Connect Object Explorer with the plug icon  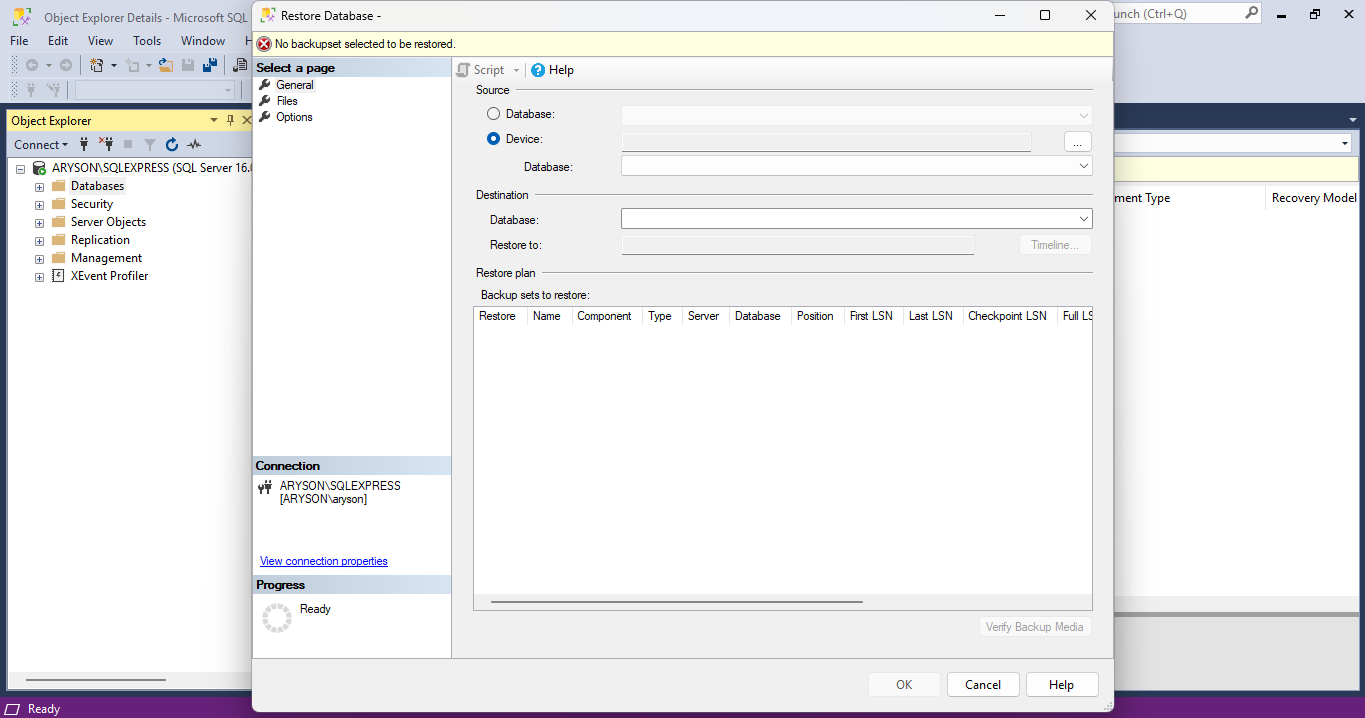[x=84, y=145]
